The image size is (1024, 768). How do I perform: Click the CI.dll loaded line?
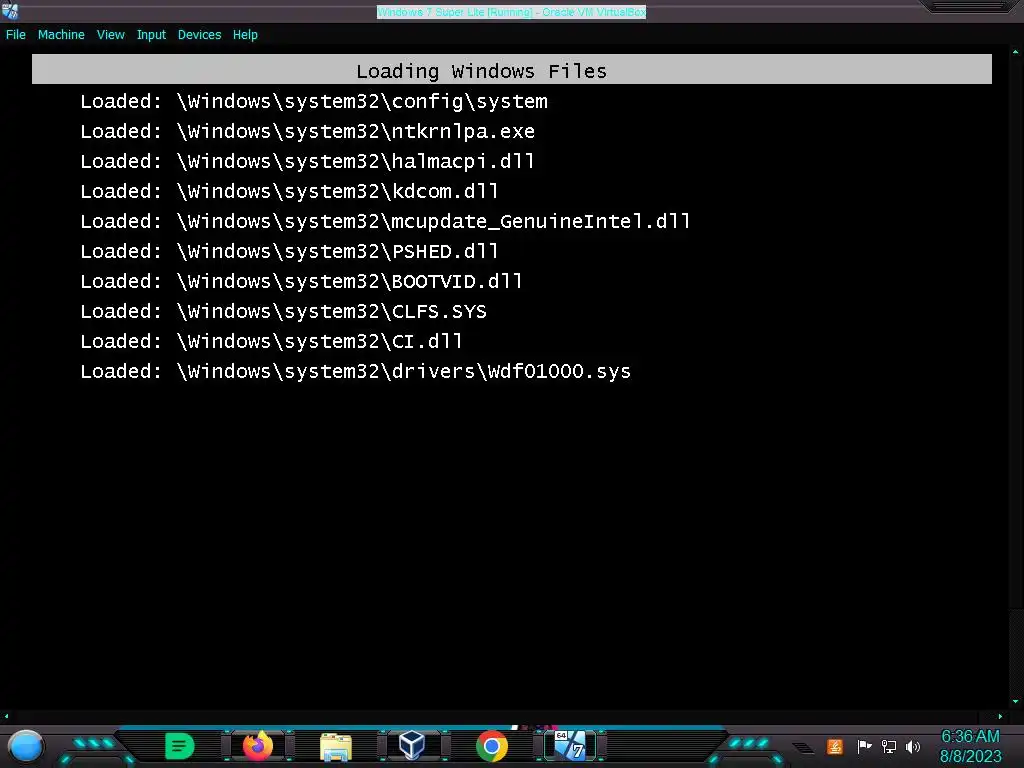pyautogui.click(x=272, y=342)
